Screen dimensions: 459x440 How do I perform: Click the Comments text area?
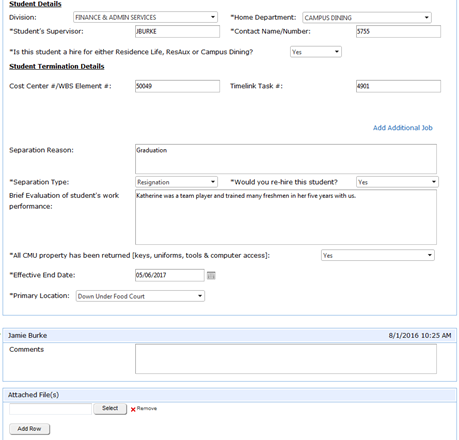[286, 359]
